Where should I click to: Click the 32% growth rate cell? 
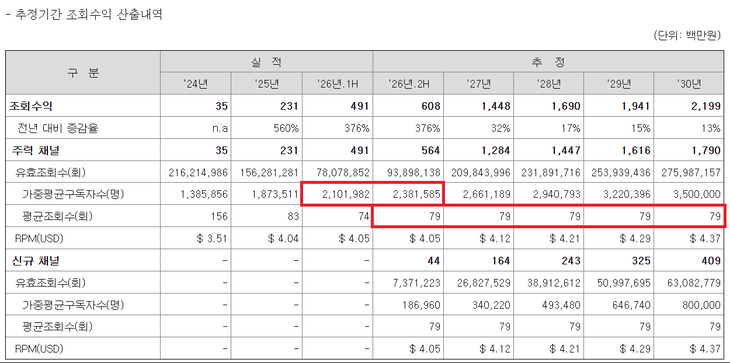[501, 128]
